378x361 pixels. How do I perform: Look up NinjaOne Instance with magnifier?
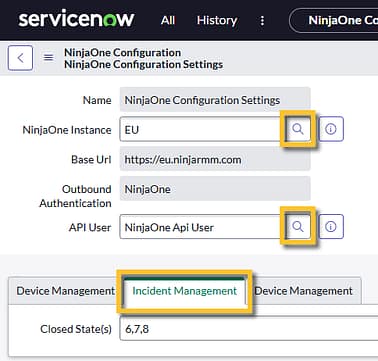(x=298, y=129)
